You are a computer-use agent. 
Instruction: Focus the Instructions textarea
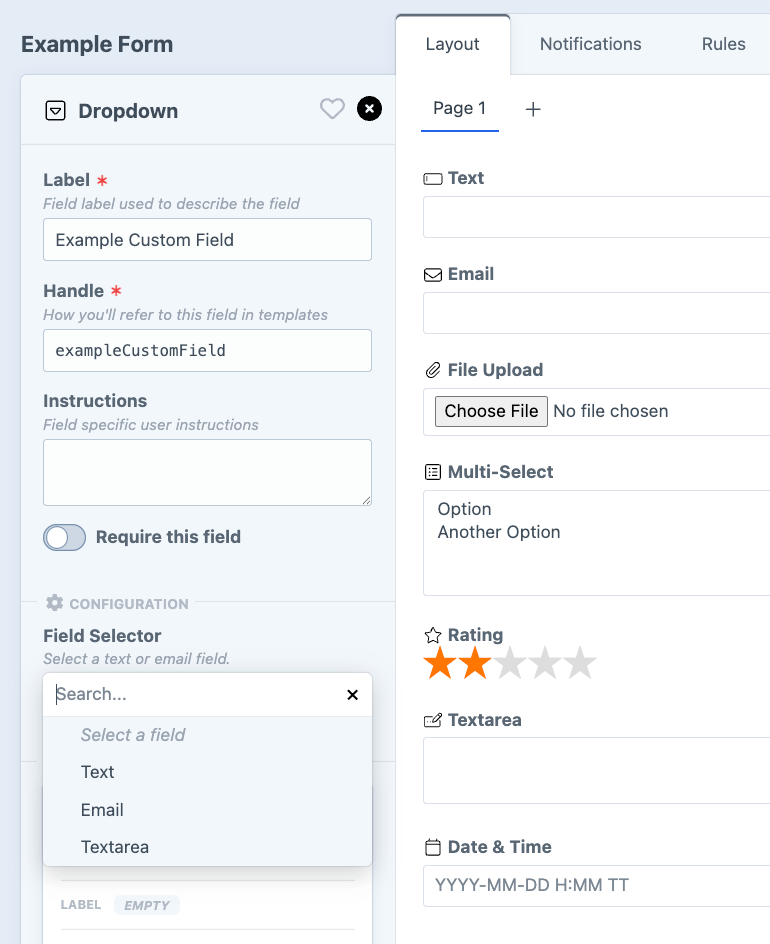207,472
